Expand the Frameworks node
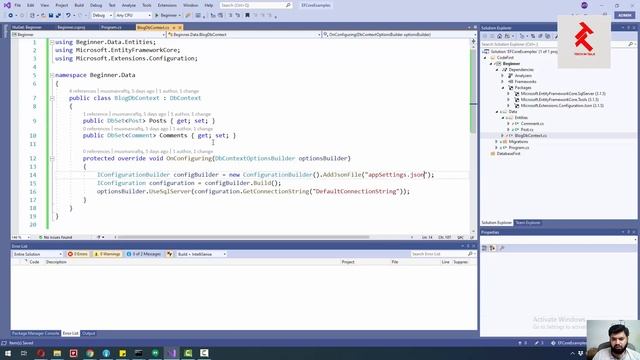This screenshot has width=640, height=360. tap(503, 82)
